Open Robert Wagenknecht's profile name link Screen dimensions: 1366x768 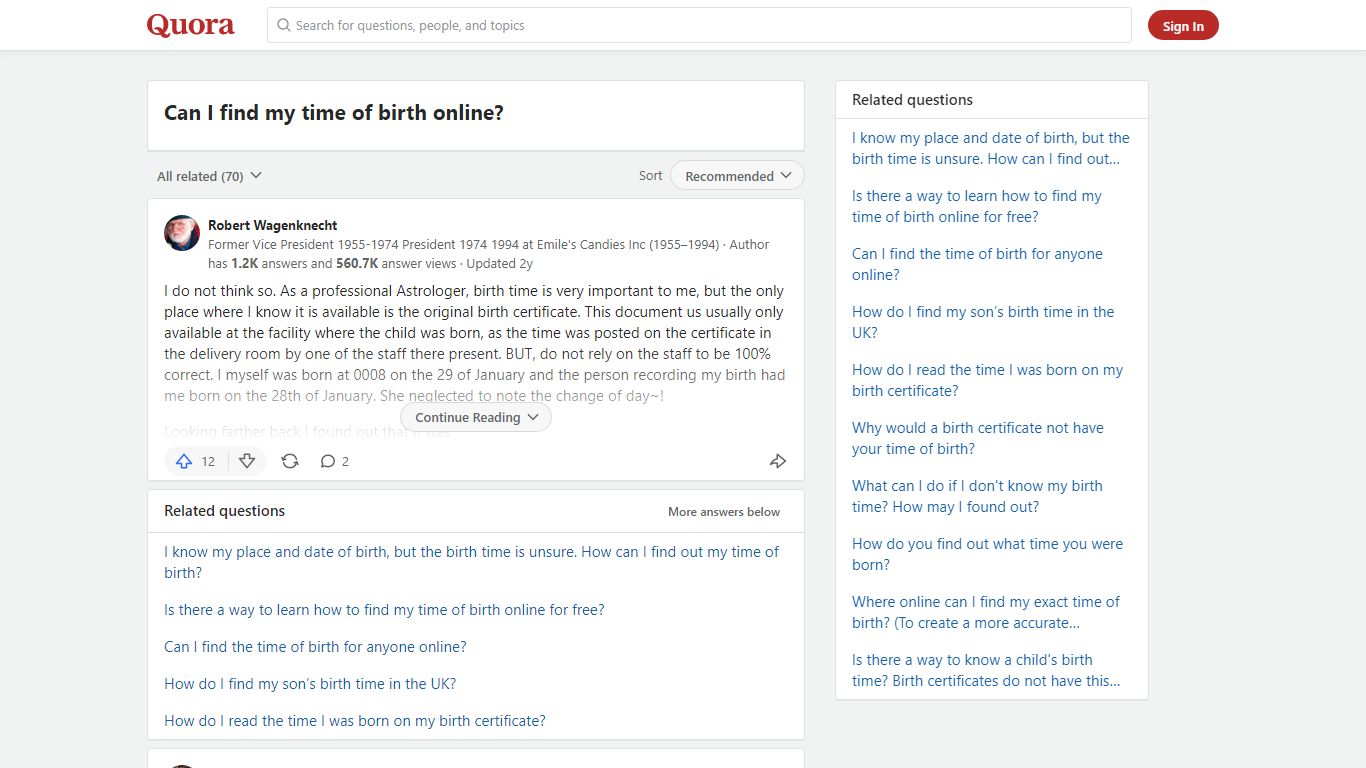point(272,225)
